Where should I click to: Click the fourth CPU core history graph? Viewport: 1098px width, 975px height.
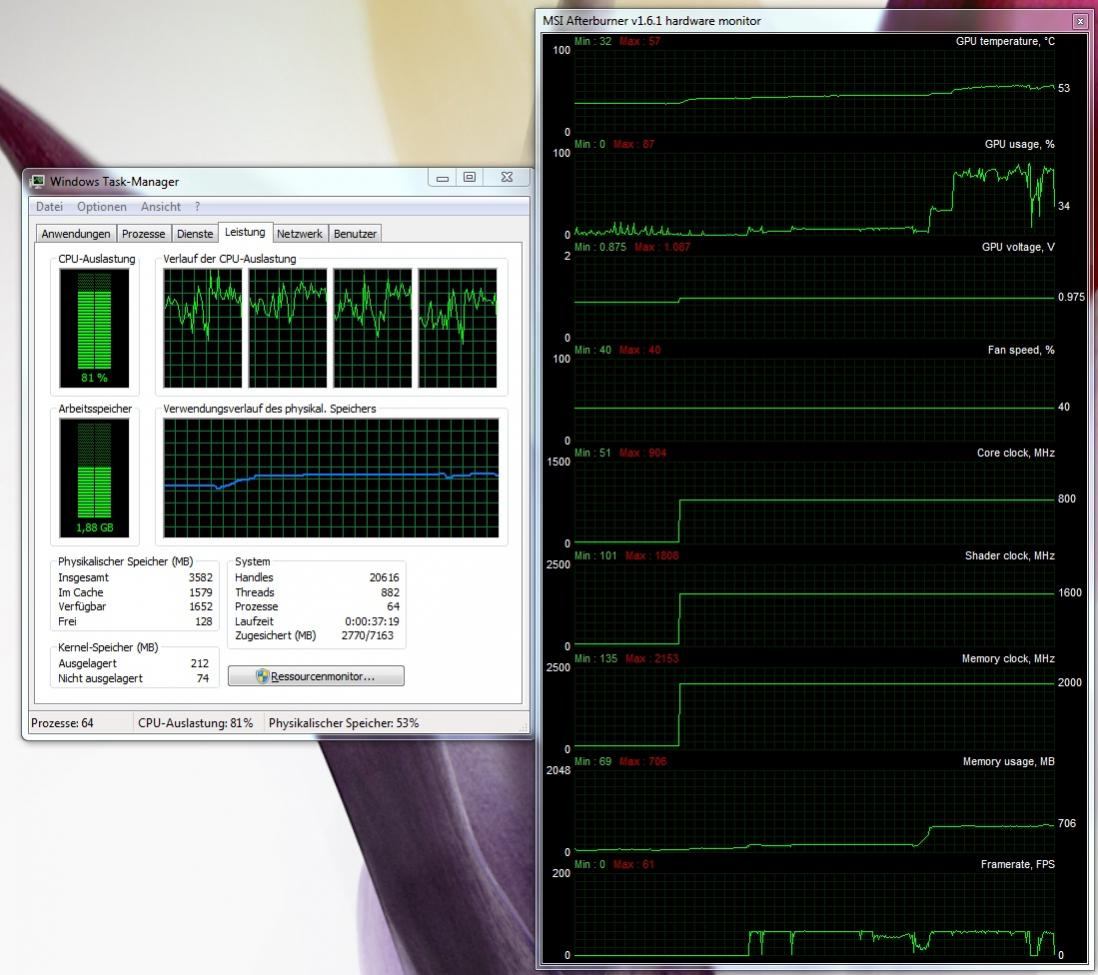(x=458, y=328)
